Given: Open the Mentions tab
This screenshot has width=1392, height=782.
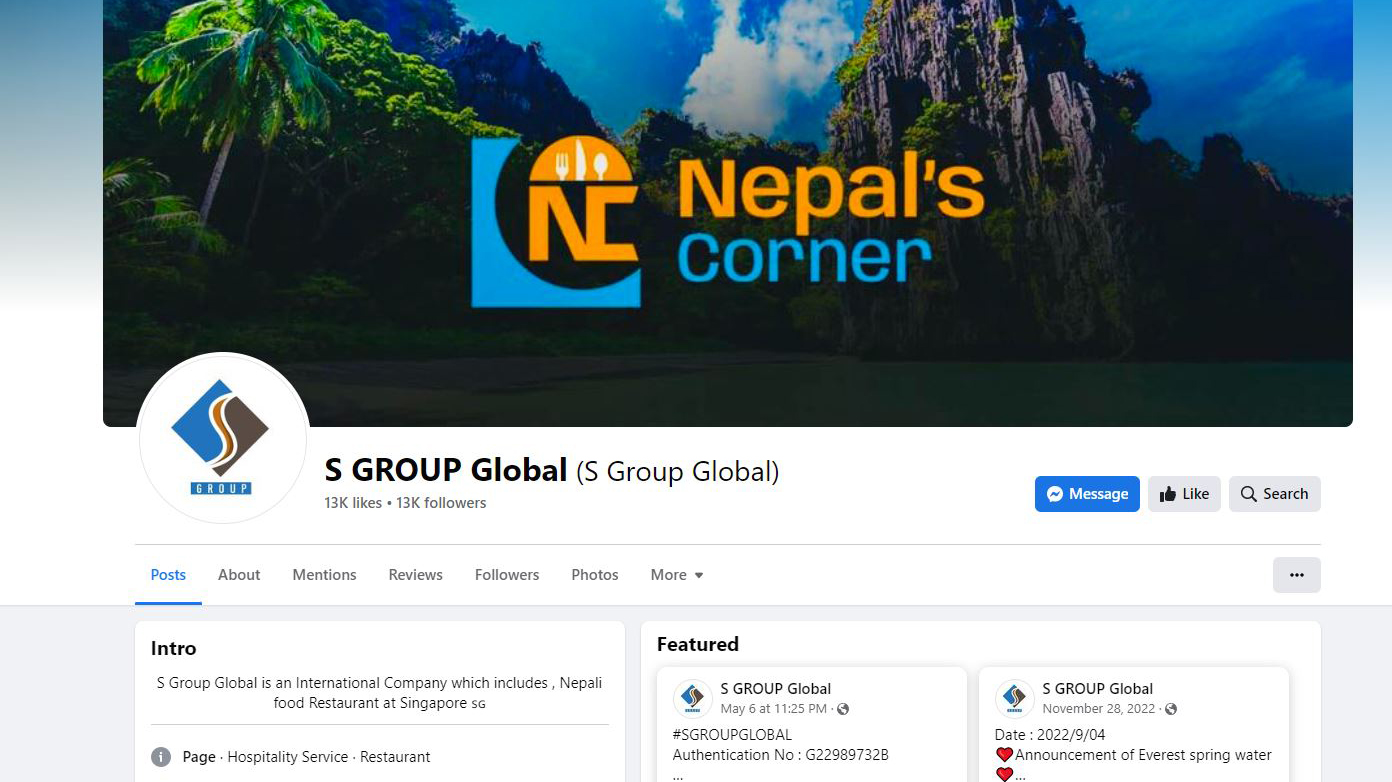Looking at the screenshot, I should coord(324,575).
